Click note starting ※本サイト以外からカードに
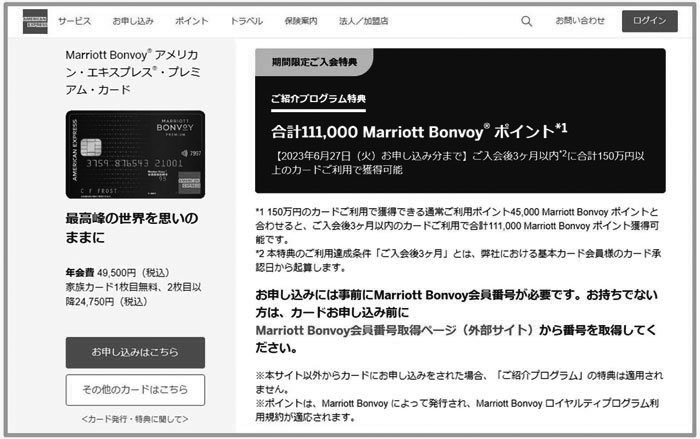 pos(459,382)
